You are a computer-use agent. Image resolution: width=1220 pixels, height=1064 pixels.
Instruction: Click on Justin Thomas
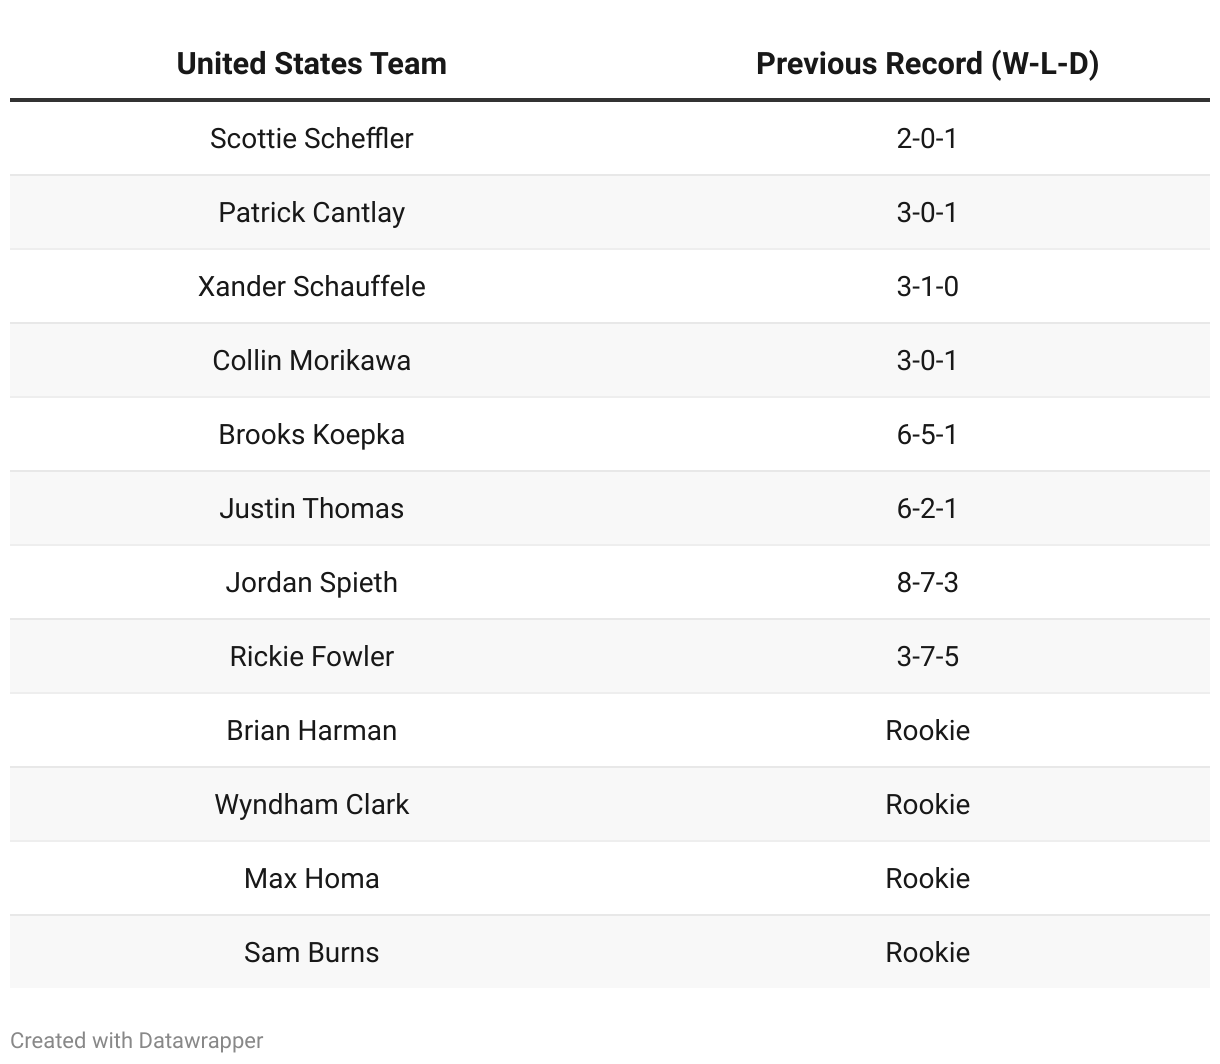click(x=311, y=508)
